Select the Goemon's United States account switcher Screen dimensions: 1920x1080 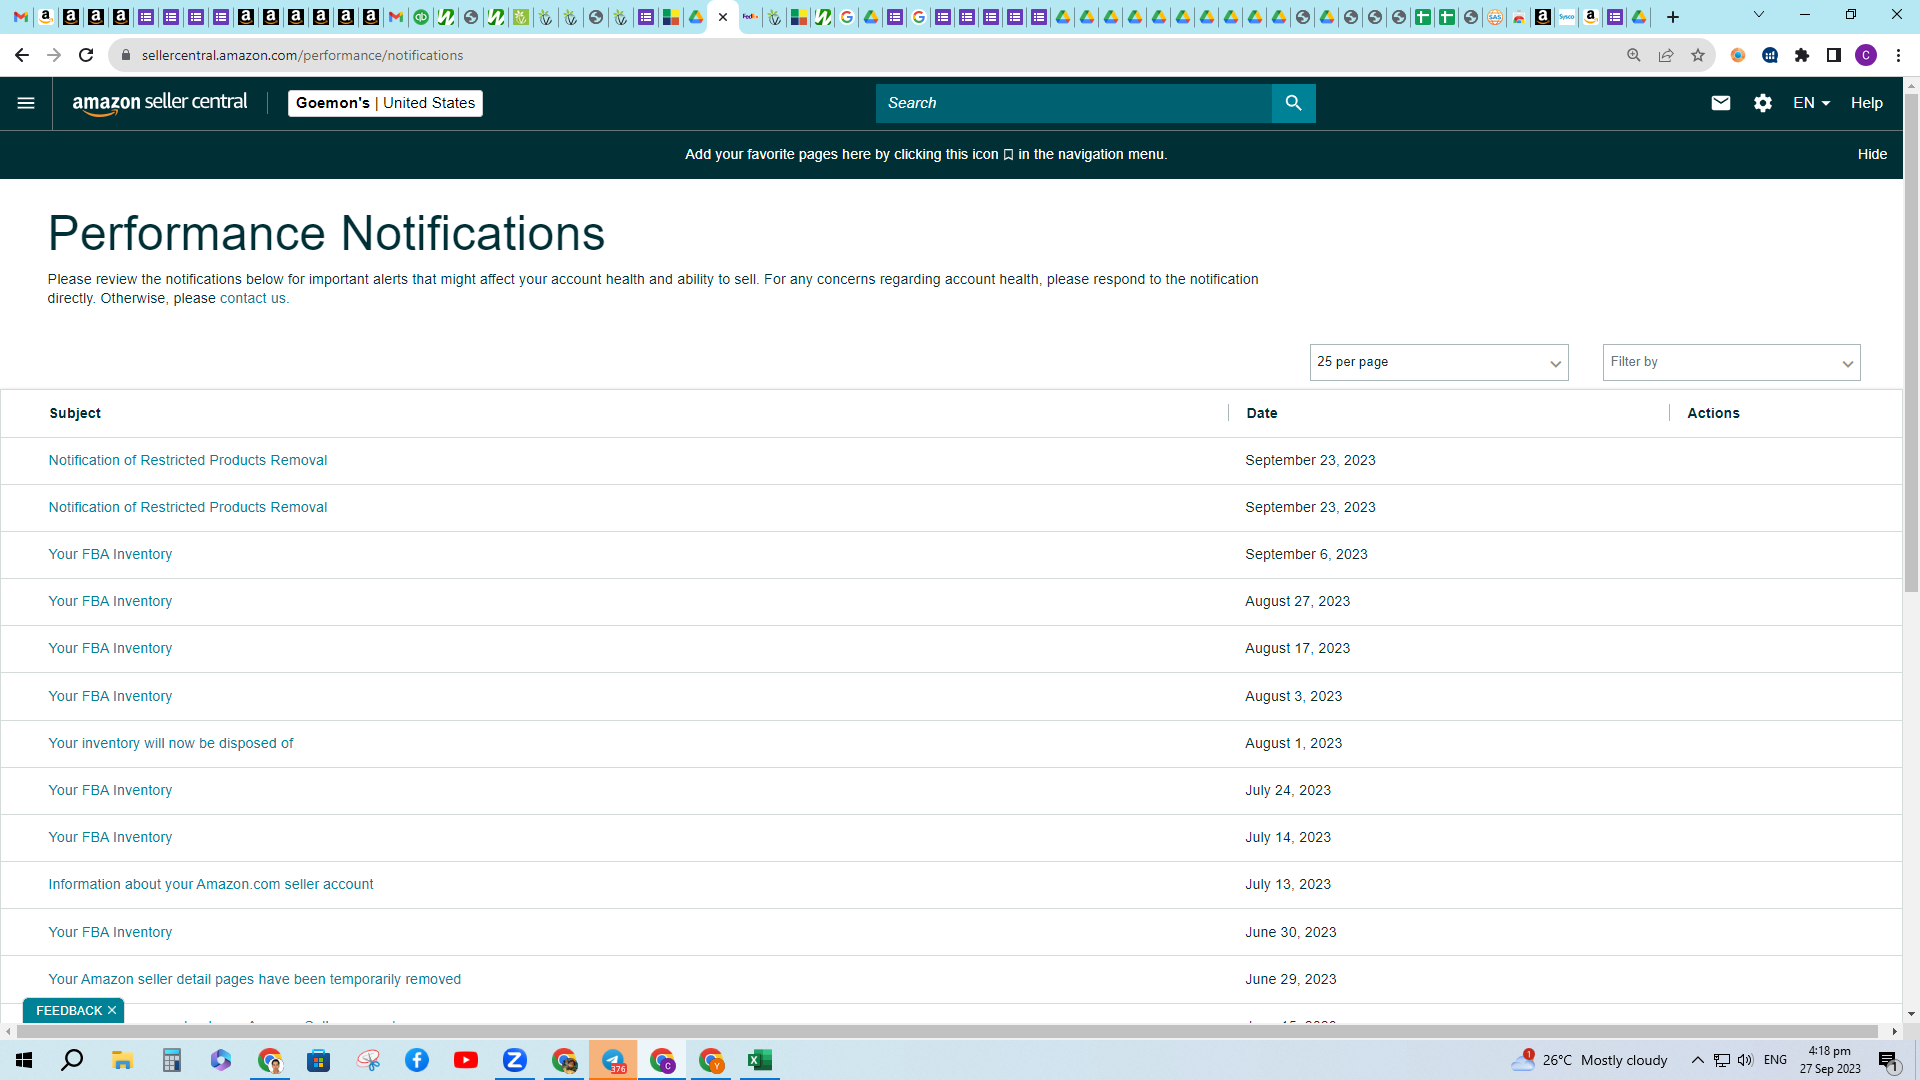[x=385, y=103]
